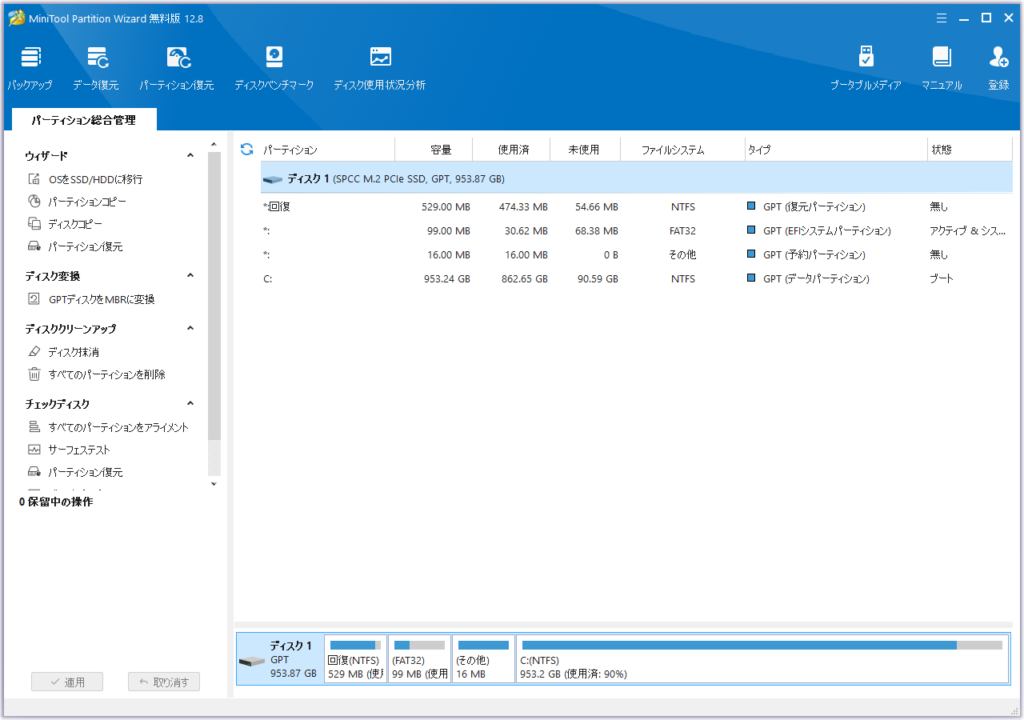
Task: Open the hamburger menu at top right
Action: [941, 17]
